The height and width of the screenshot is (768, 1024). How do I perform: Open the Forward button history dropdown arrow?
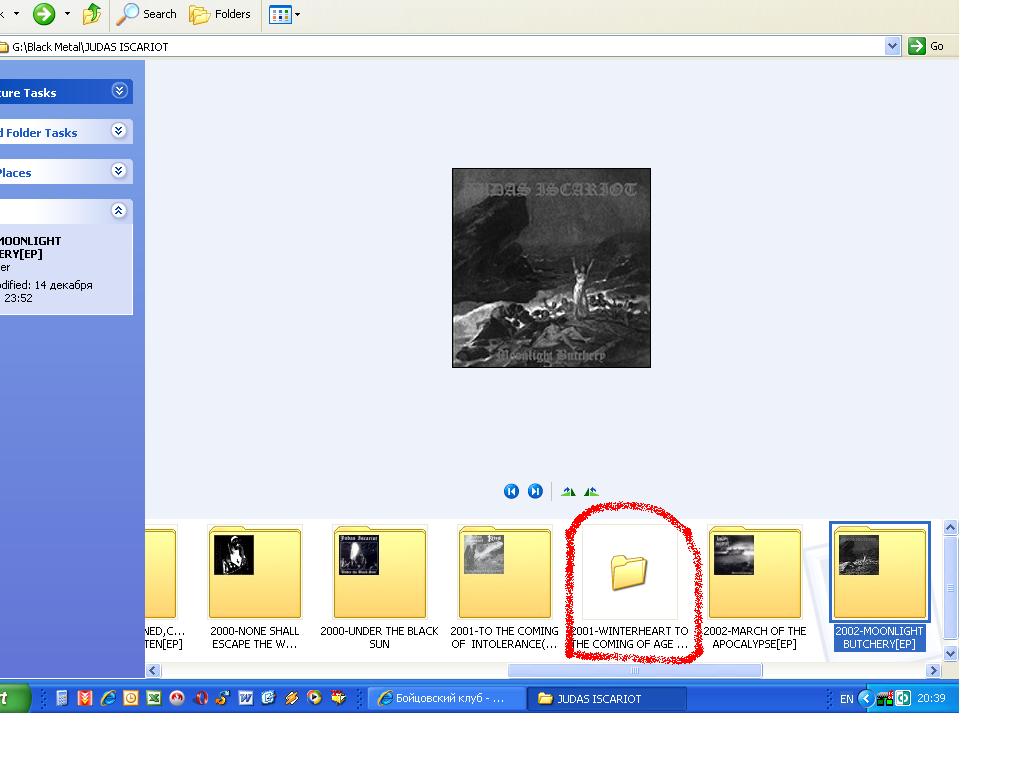(x=67, y=14)
